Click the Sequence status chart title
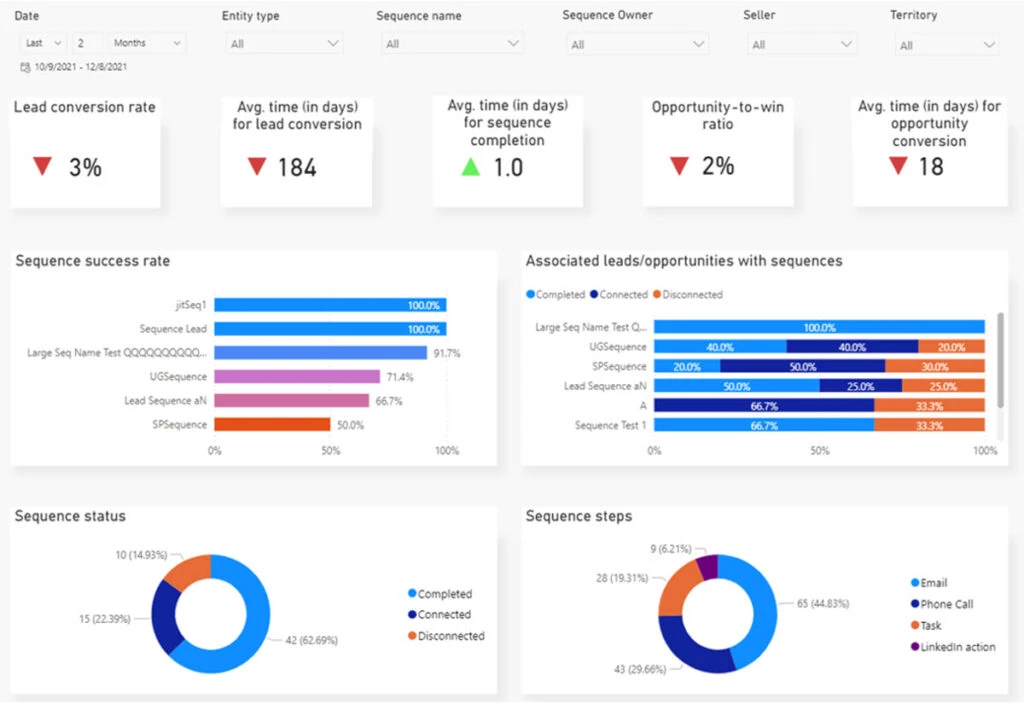Image resolution: width=1024 pixels, height=704 pixels. [x=70, y=516]
